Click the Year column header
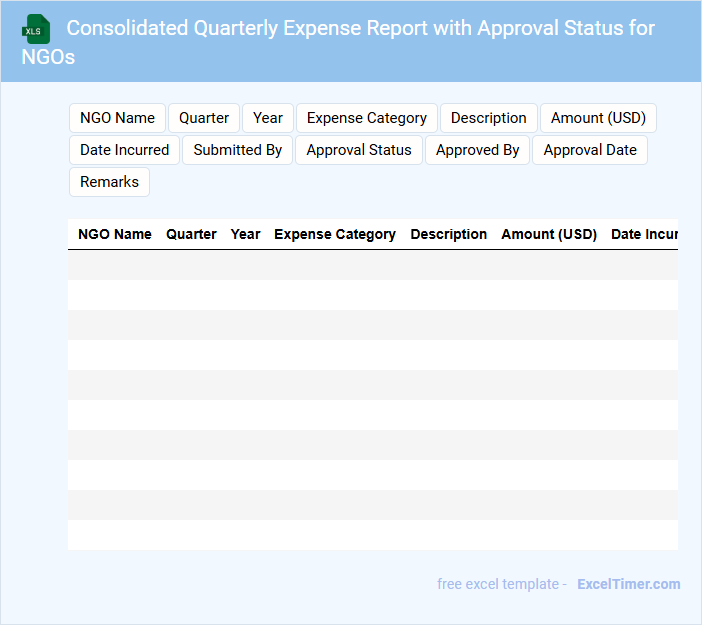Viewport: 702px width, 625px height. click(245, 234)
